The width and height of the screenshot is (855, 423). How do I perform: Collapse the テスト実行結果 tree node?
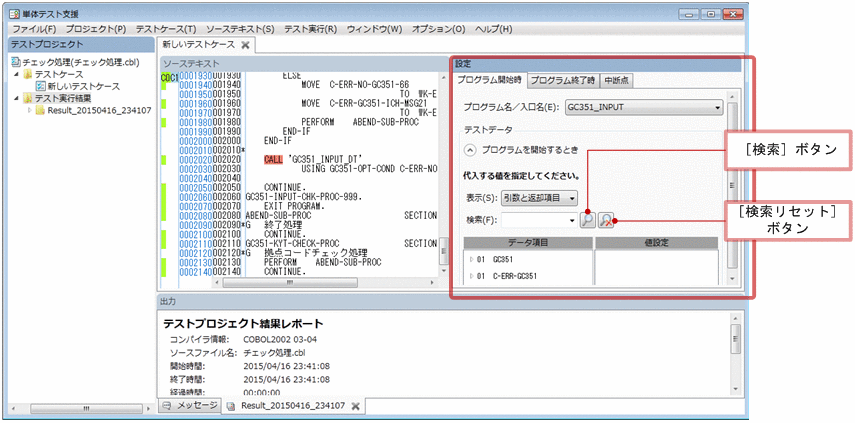point(16,98)
